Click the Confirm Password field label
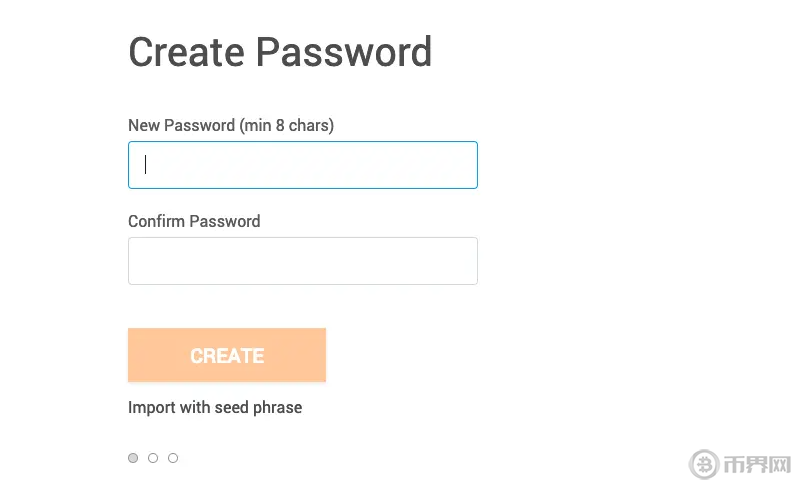Image resolution: width=802 pixels, height=492 pixels. 194,222
